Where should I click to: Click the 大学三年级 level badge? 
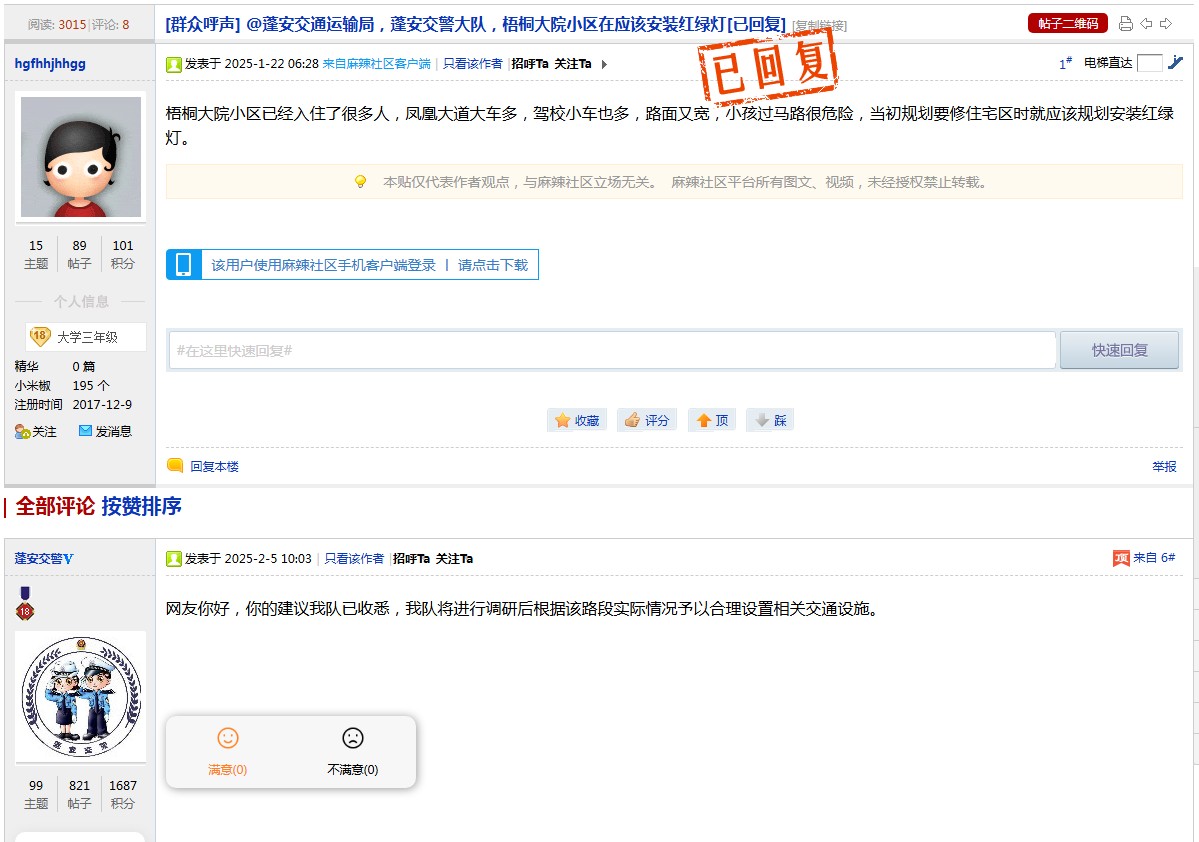click(86, 336)
